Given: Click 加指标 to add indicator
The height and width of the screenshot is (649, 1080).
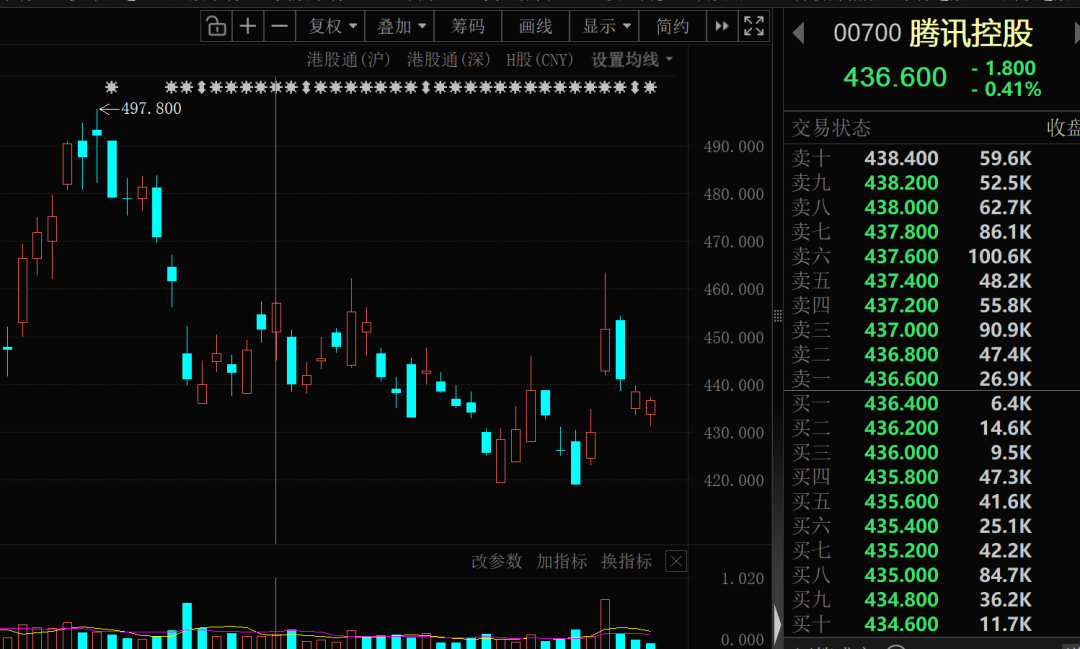Looking at the screenshot, I should [561, 562].
